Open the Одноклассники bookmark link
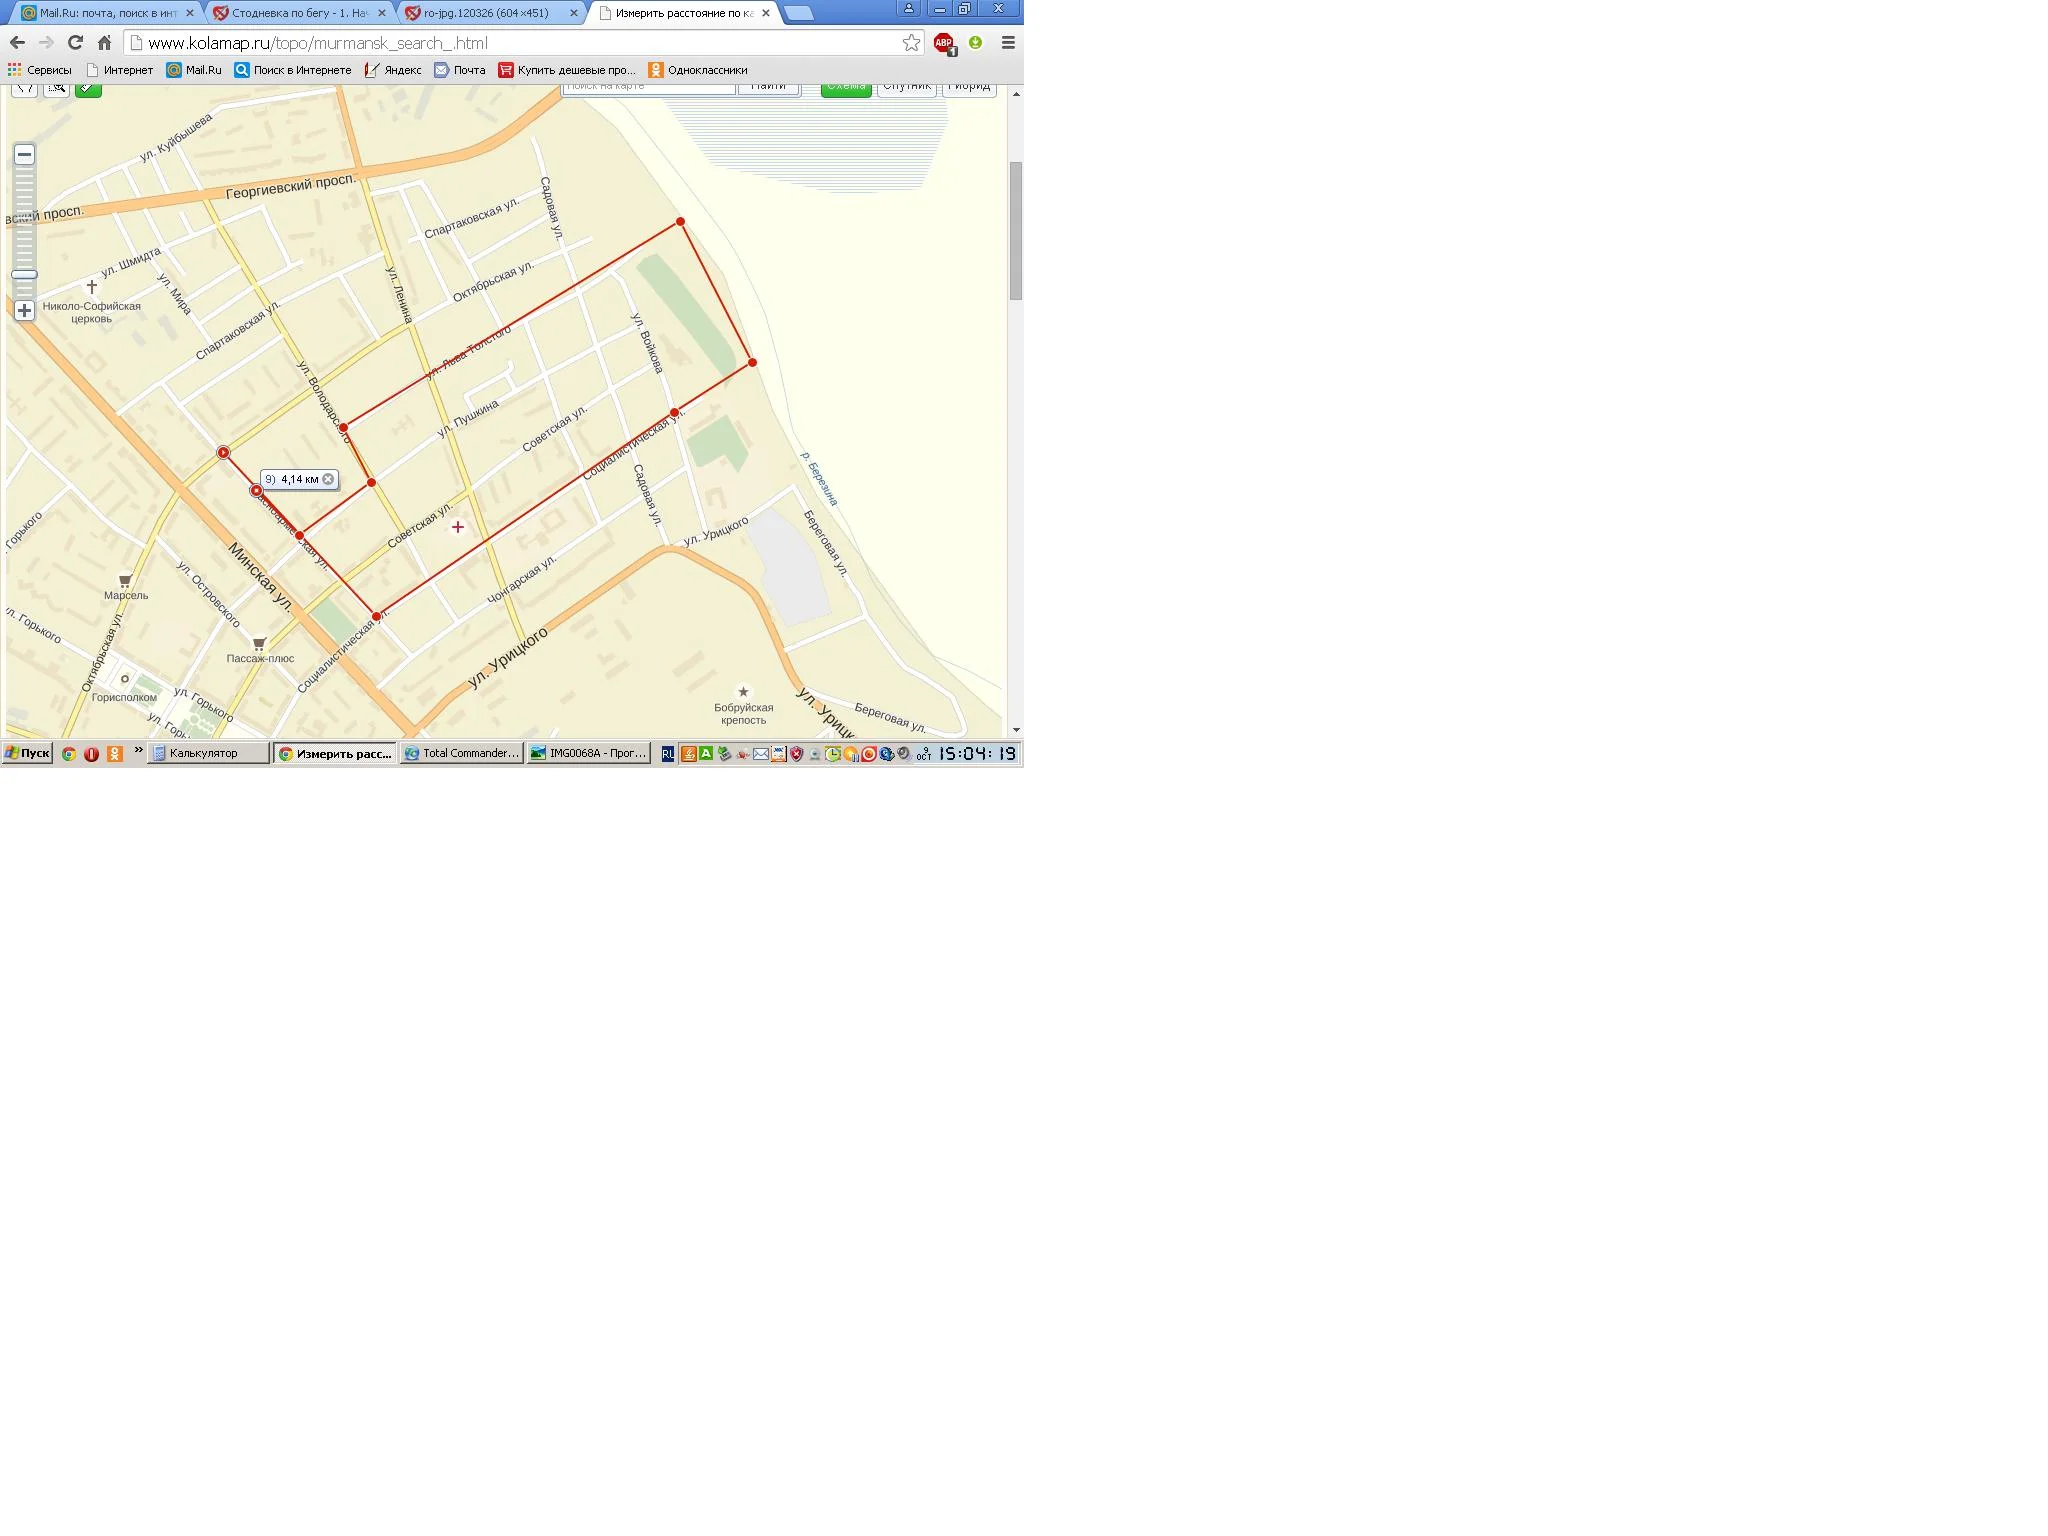The height and width of the screenshot is (1536, 2048). pos(698,70)
